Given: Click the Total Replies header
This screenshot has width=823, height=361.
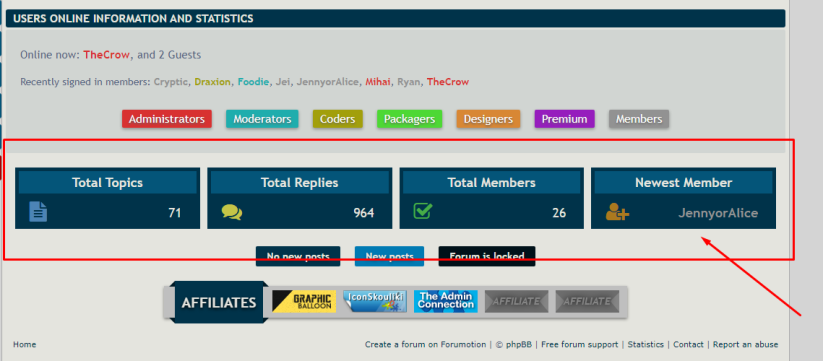Looking at the screenshot, I should [300, 183].
